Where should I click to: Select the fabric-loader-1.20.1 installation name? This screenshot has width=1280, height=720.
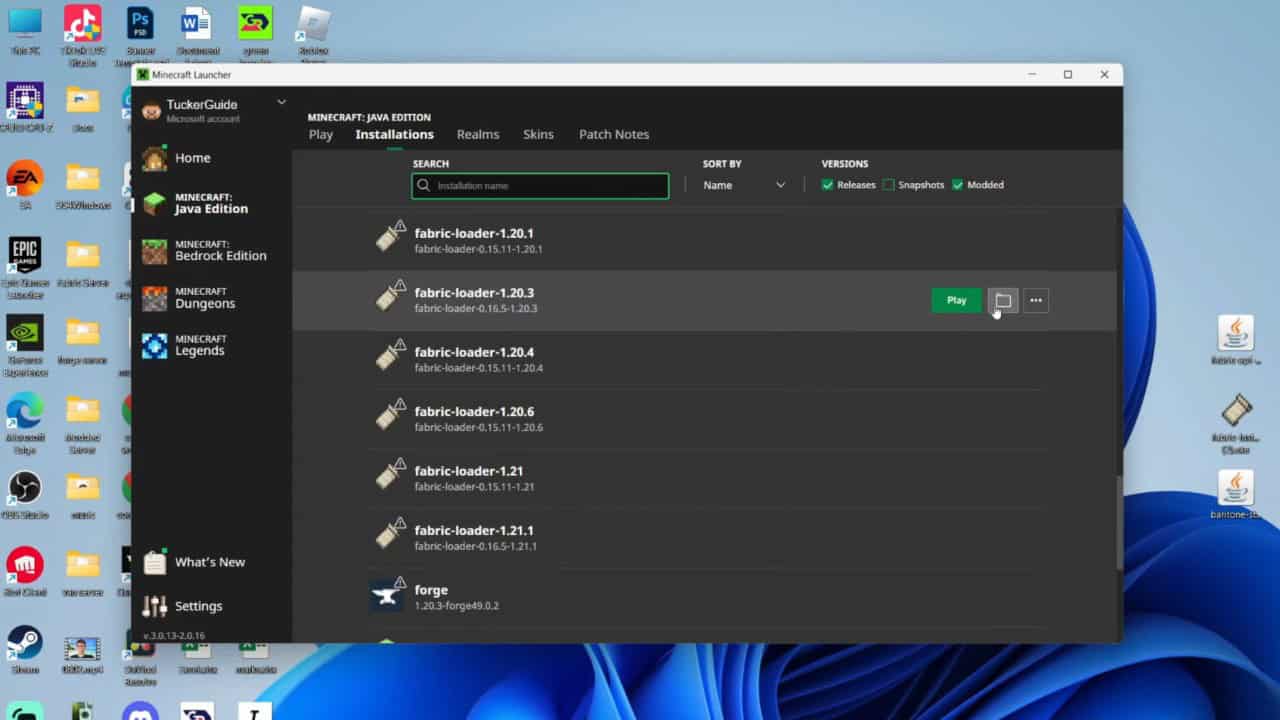pyautogui.click(x=474, y=234)
